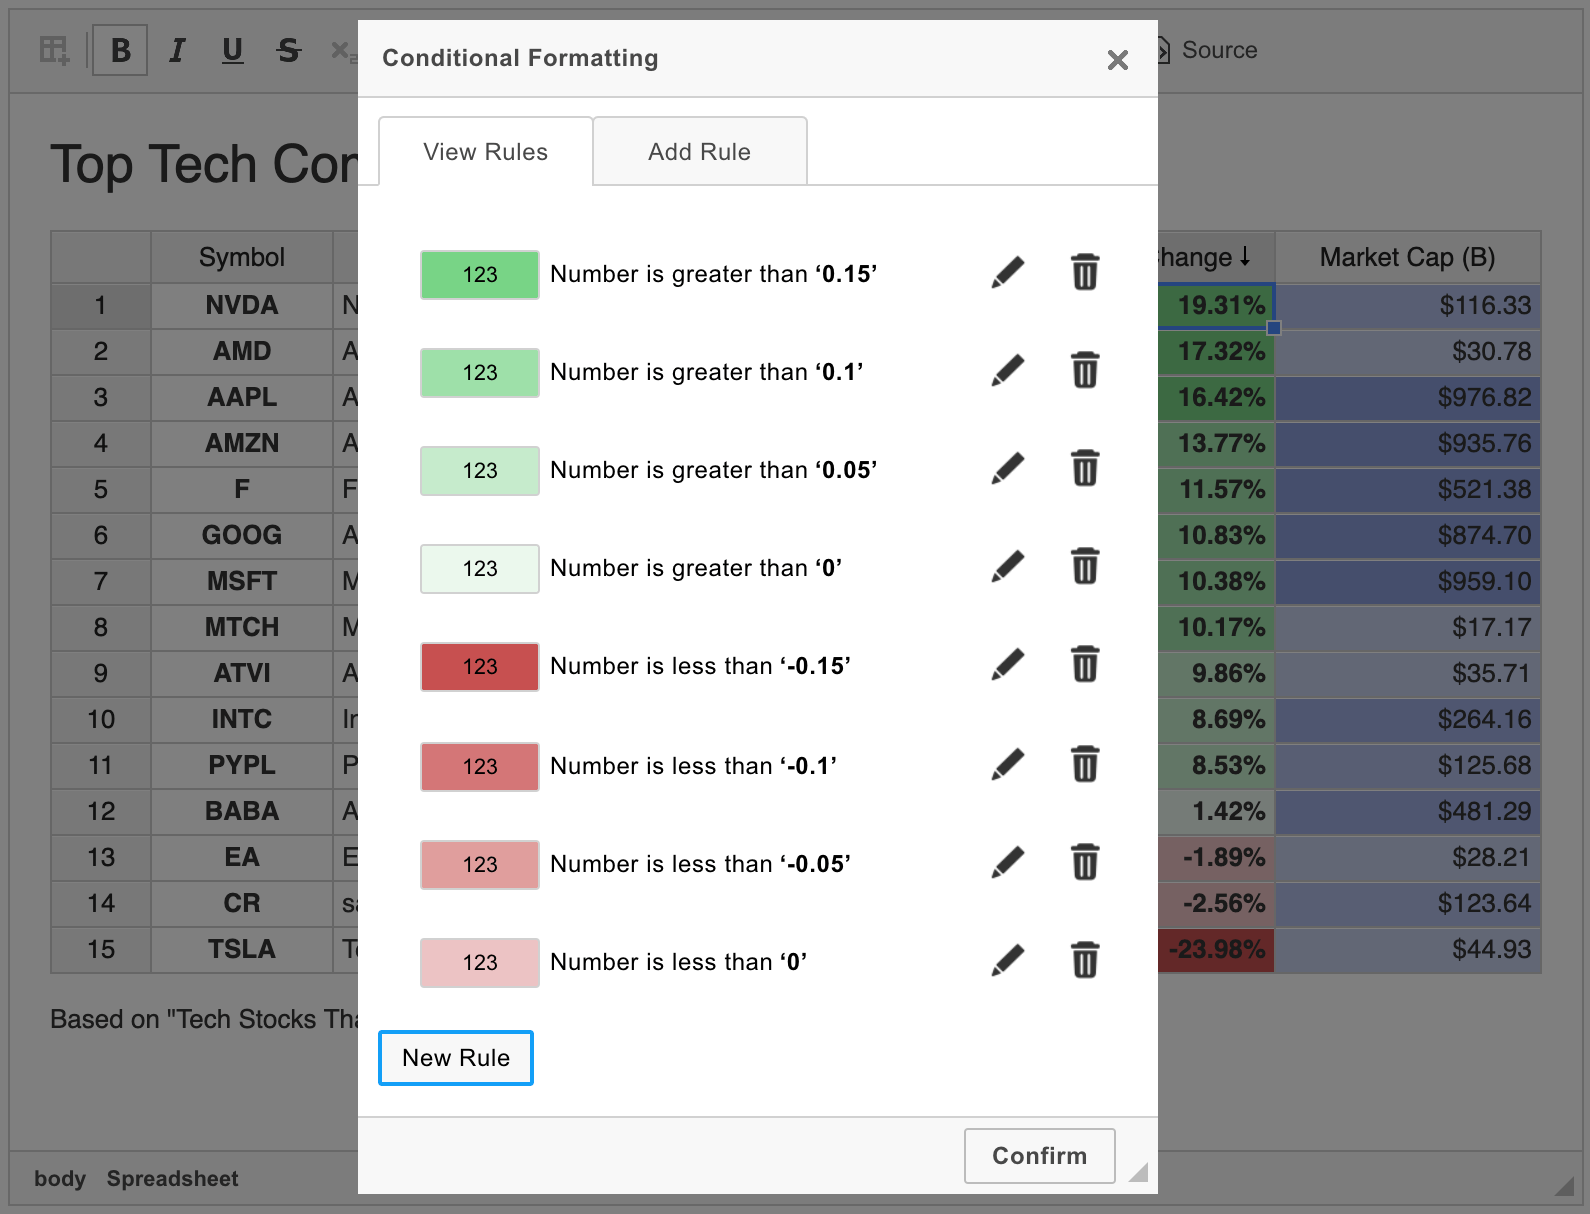The height and width of the screenshot is (1214, 1590).
Task: Select the NVDA symbol cell
Action: coord(242,305)
